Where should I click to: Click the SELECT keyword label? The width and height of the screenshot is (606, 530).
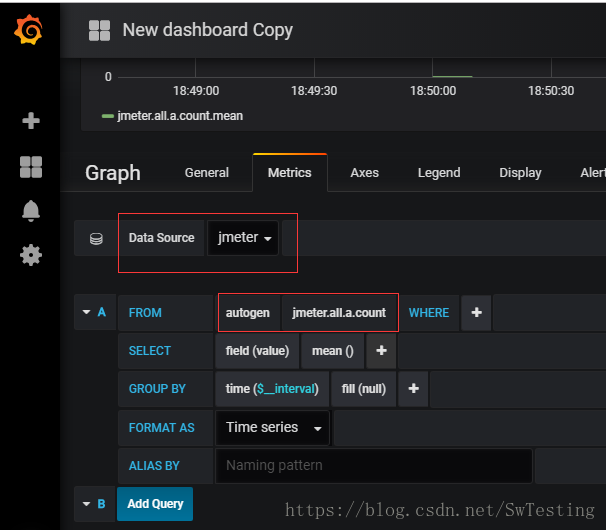coord(150,351)
